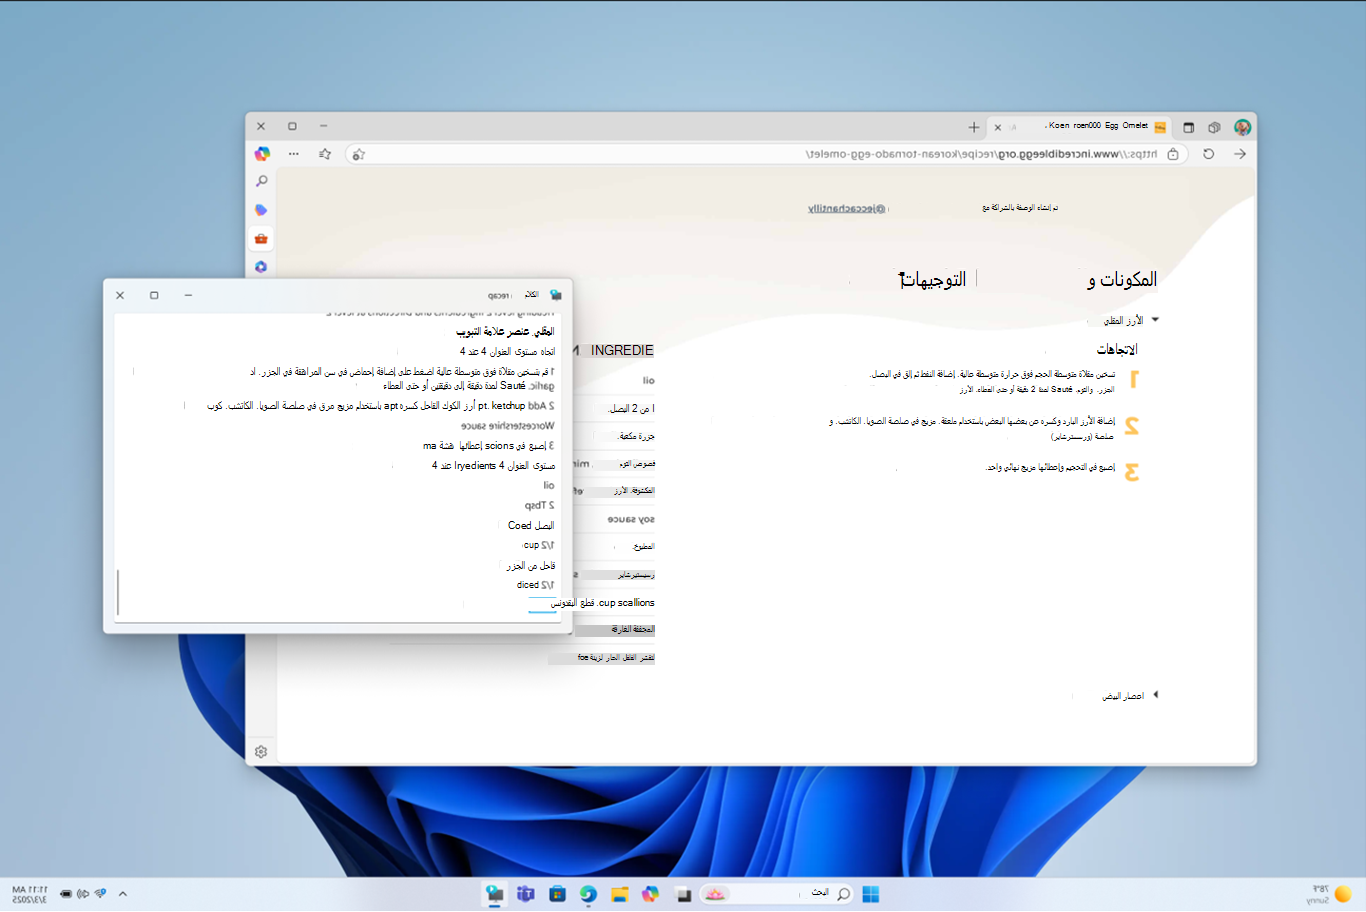Open Edge settings and more ellipsis
This screenshot has width=1366, height=912.
click(293, 154)
